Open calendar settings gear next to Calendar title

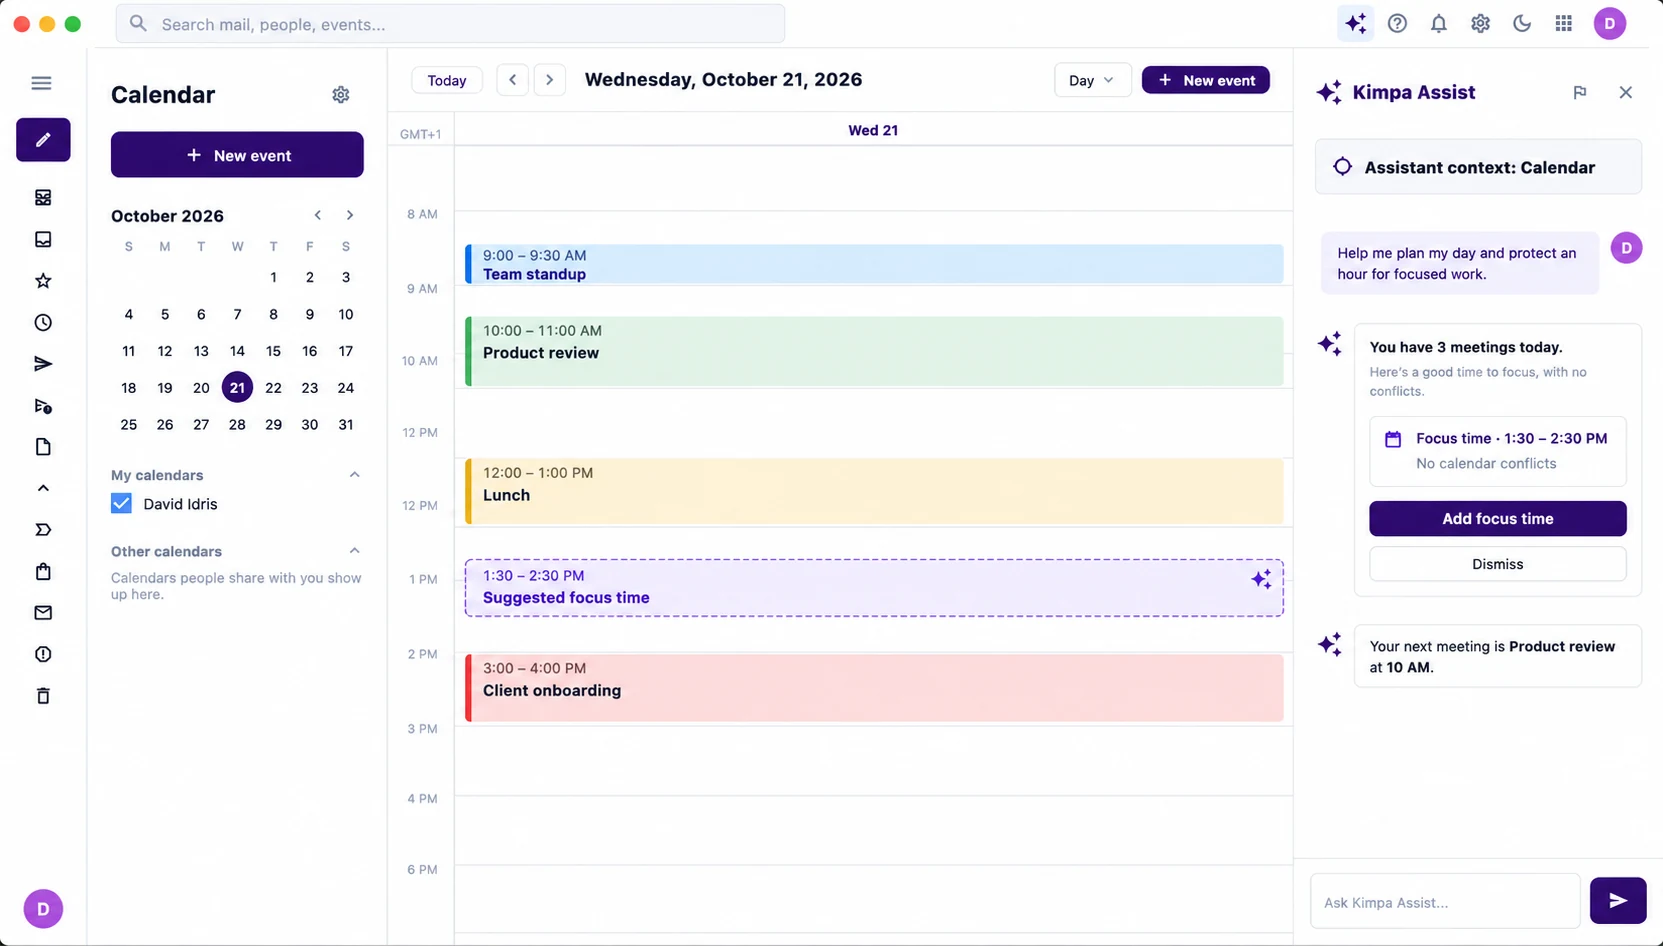[x=341, y=95]
